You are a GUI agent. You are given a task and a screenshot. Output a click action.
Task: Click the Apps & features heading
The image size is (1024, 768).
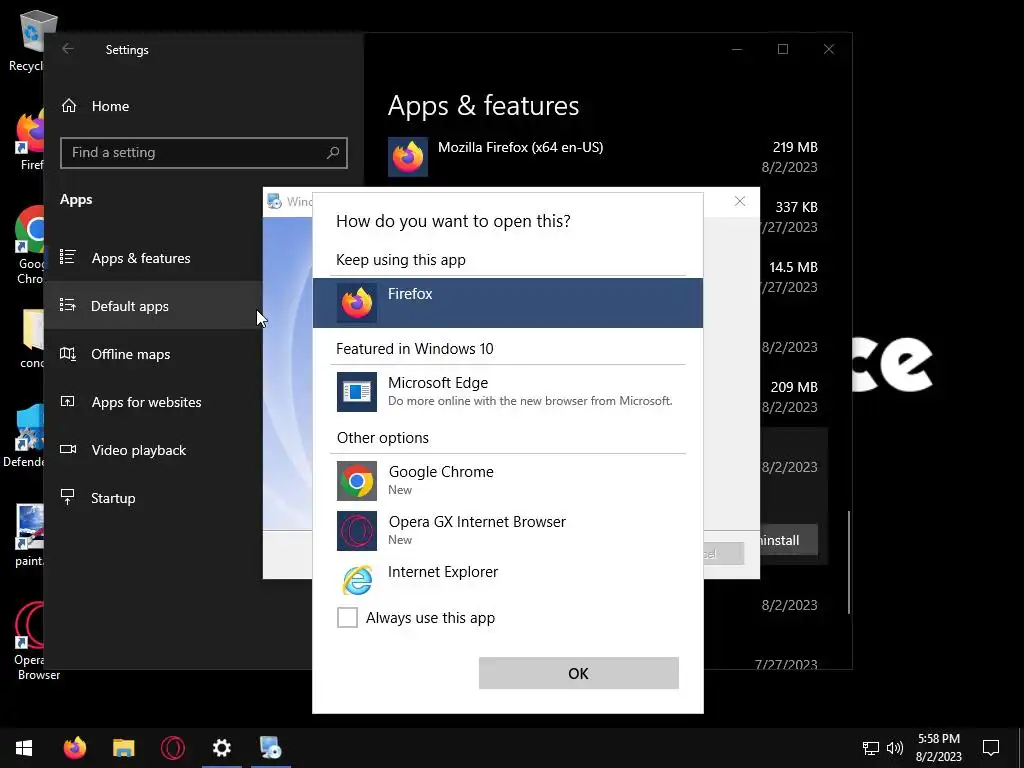pyautogui.click(x=483, y=105)
